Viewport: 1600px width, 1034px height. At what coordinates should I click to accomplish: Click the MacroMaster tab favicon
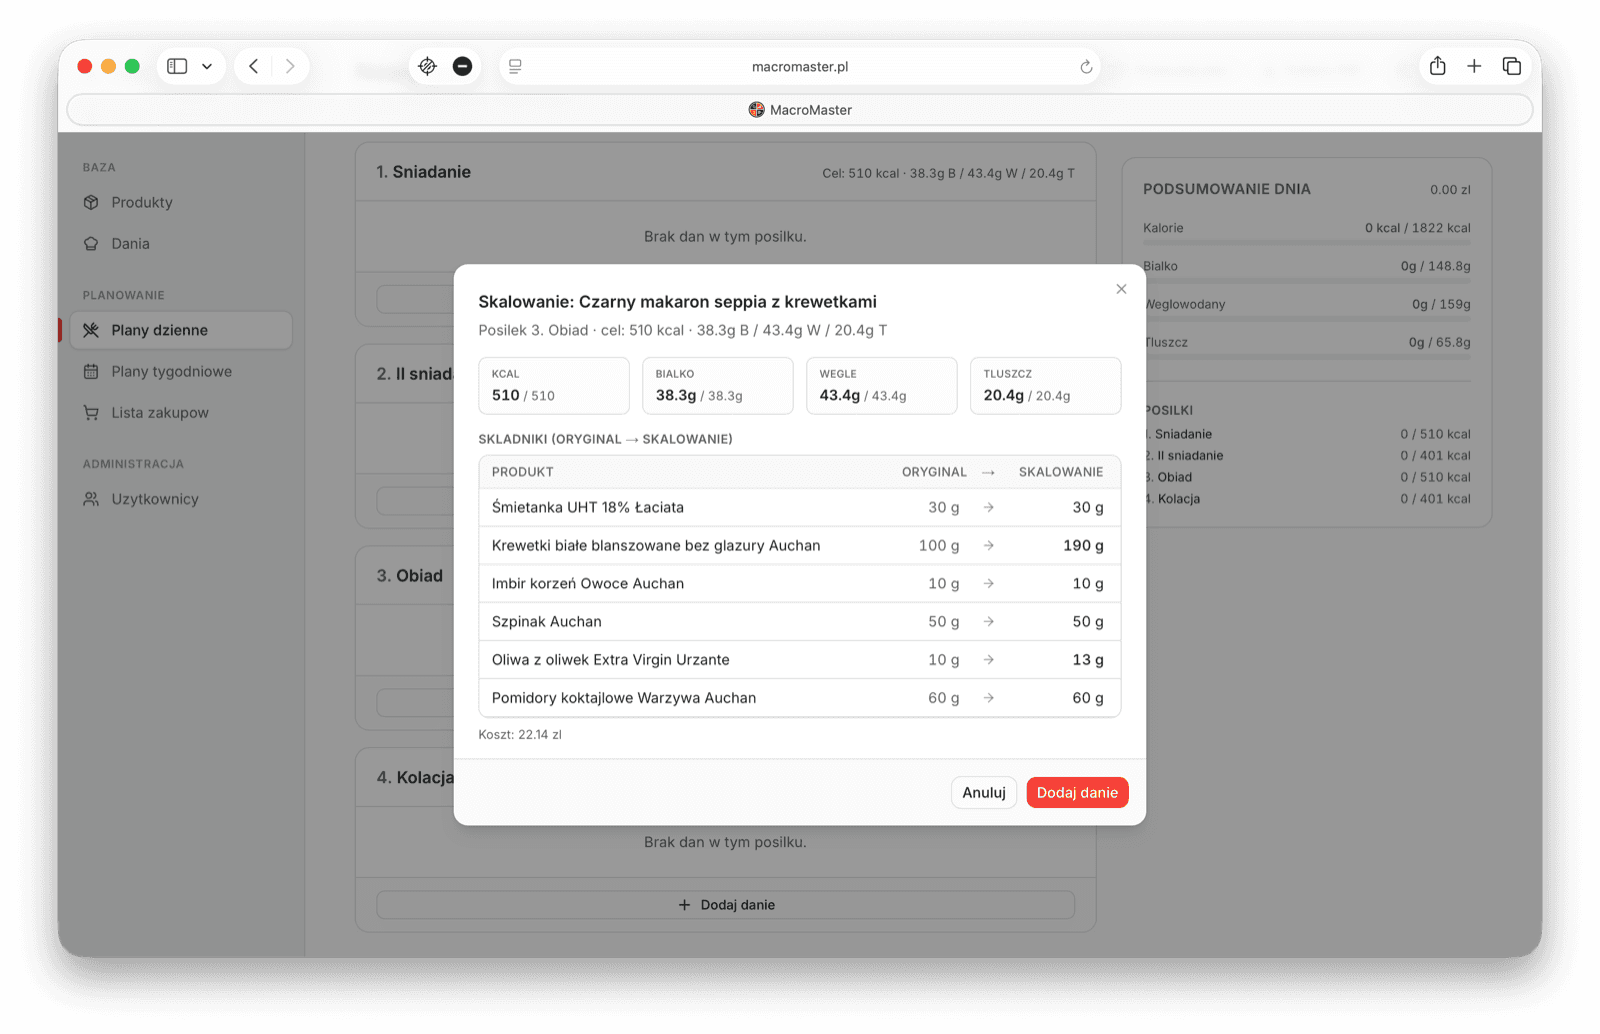pyautogui.click(x=756, y=110)
